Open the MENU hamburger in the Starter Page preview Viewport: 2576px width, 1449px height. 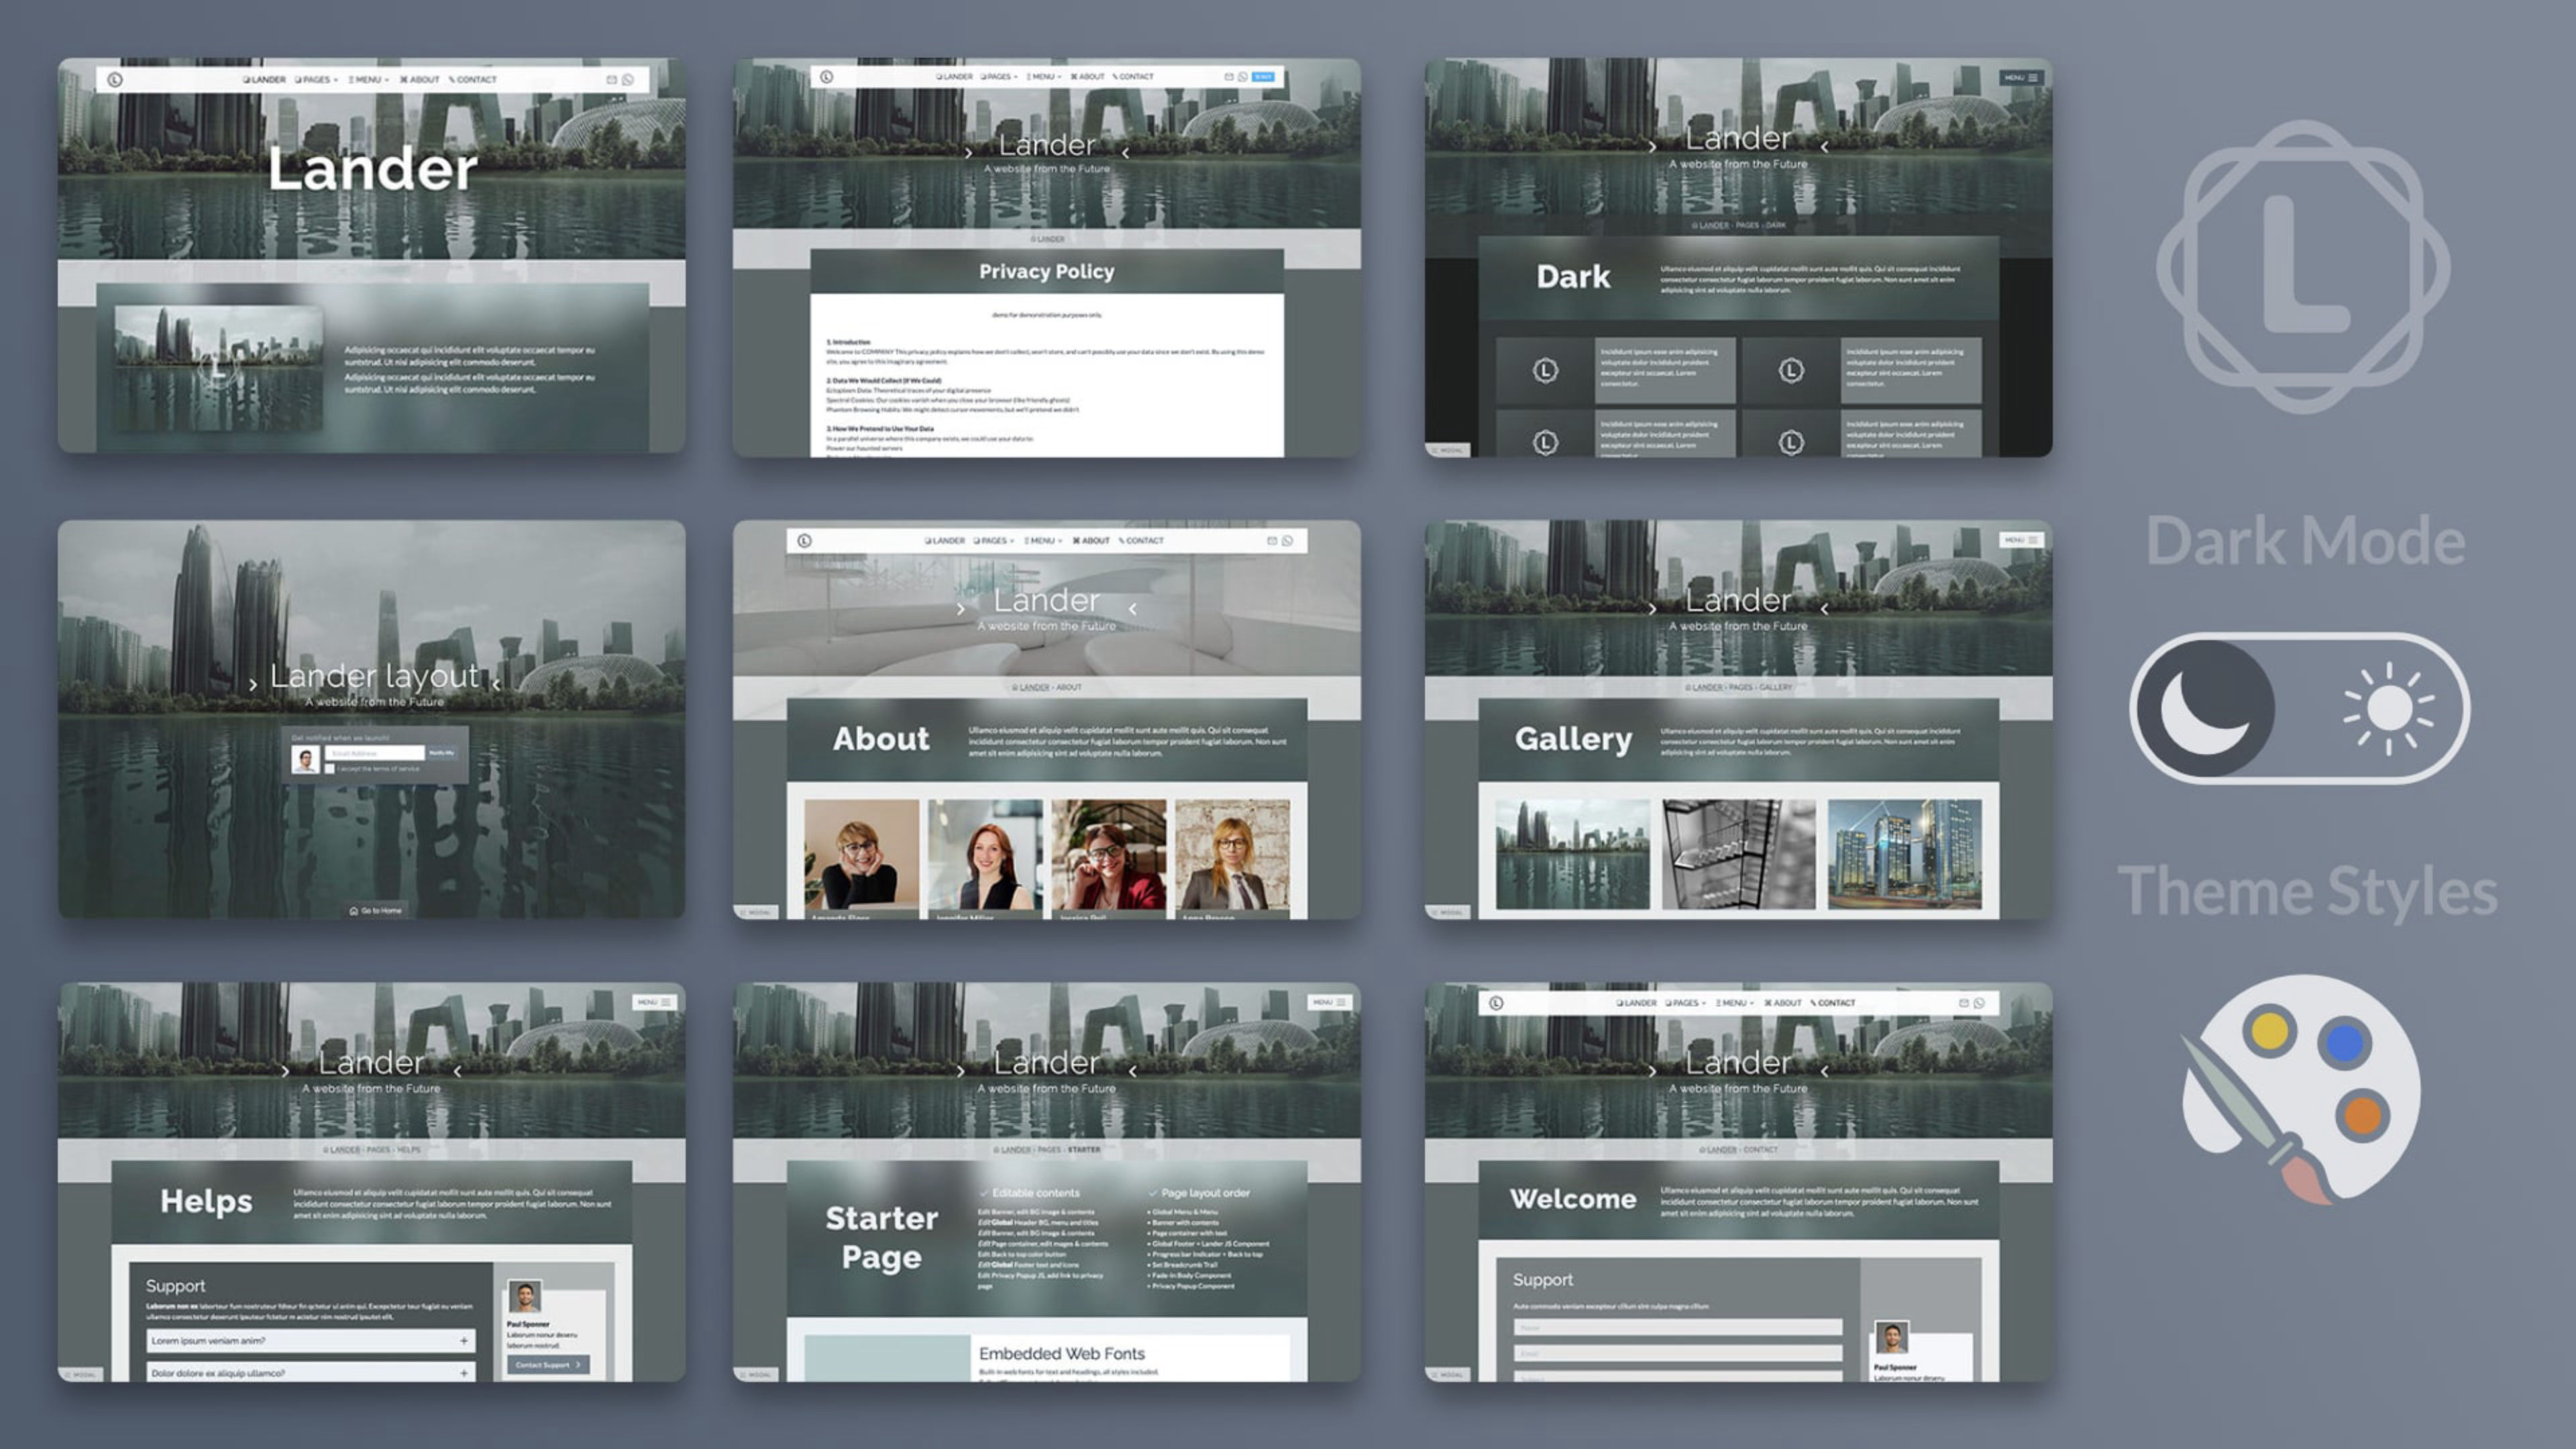pyautogui.click(x=1329, y=1001)
